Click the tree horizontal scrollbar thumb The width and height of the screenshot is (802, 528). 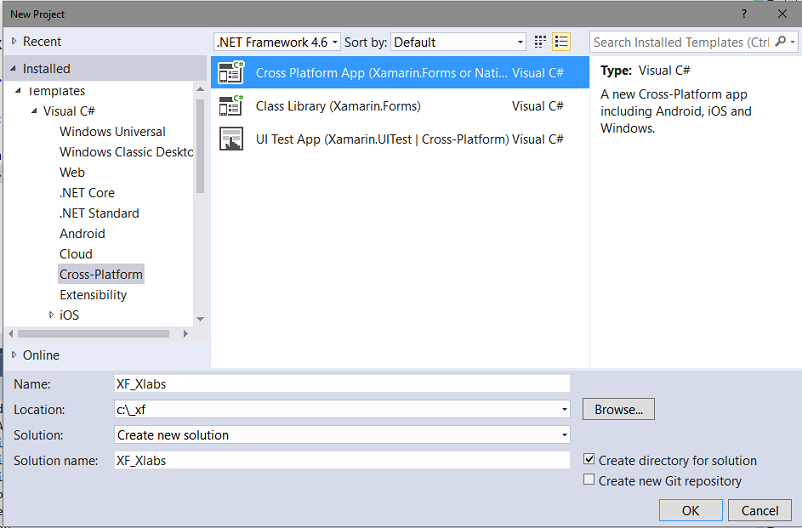94,334
